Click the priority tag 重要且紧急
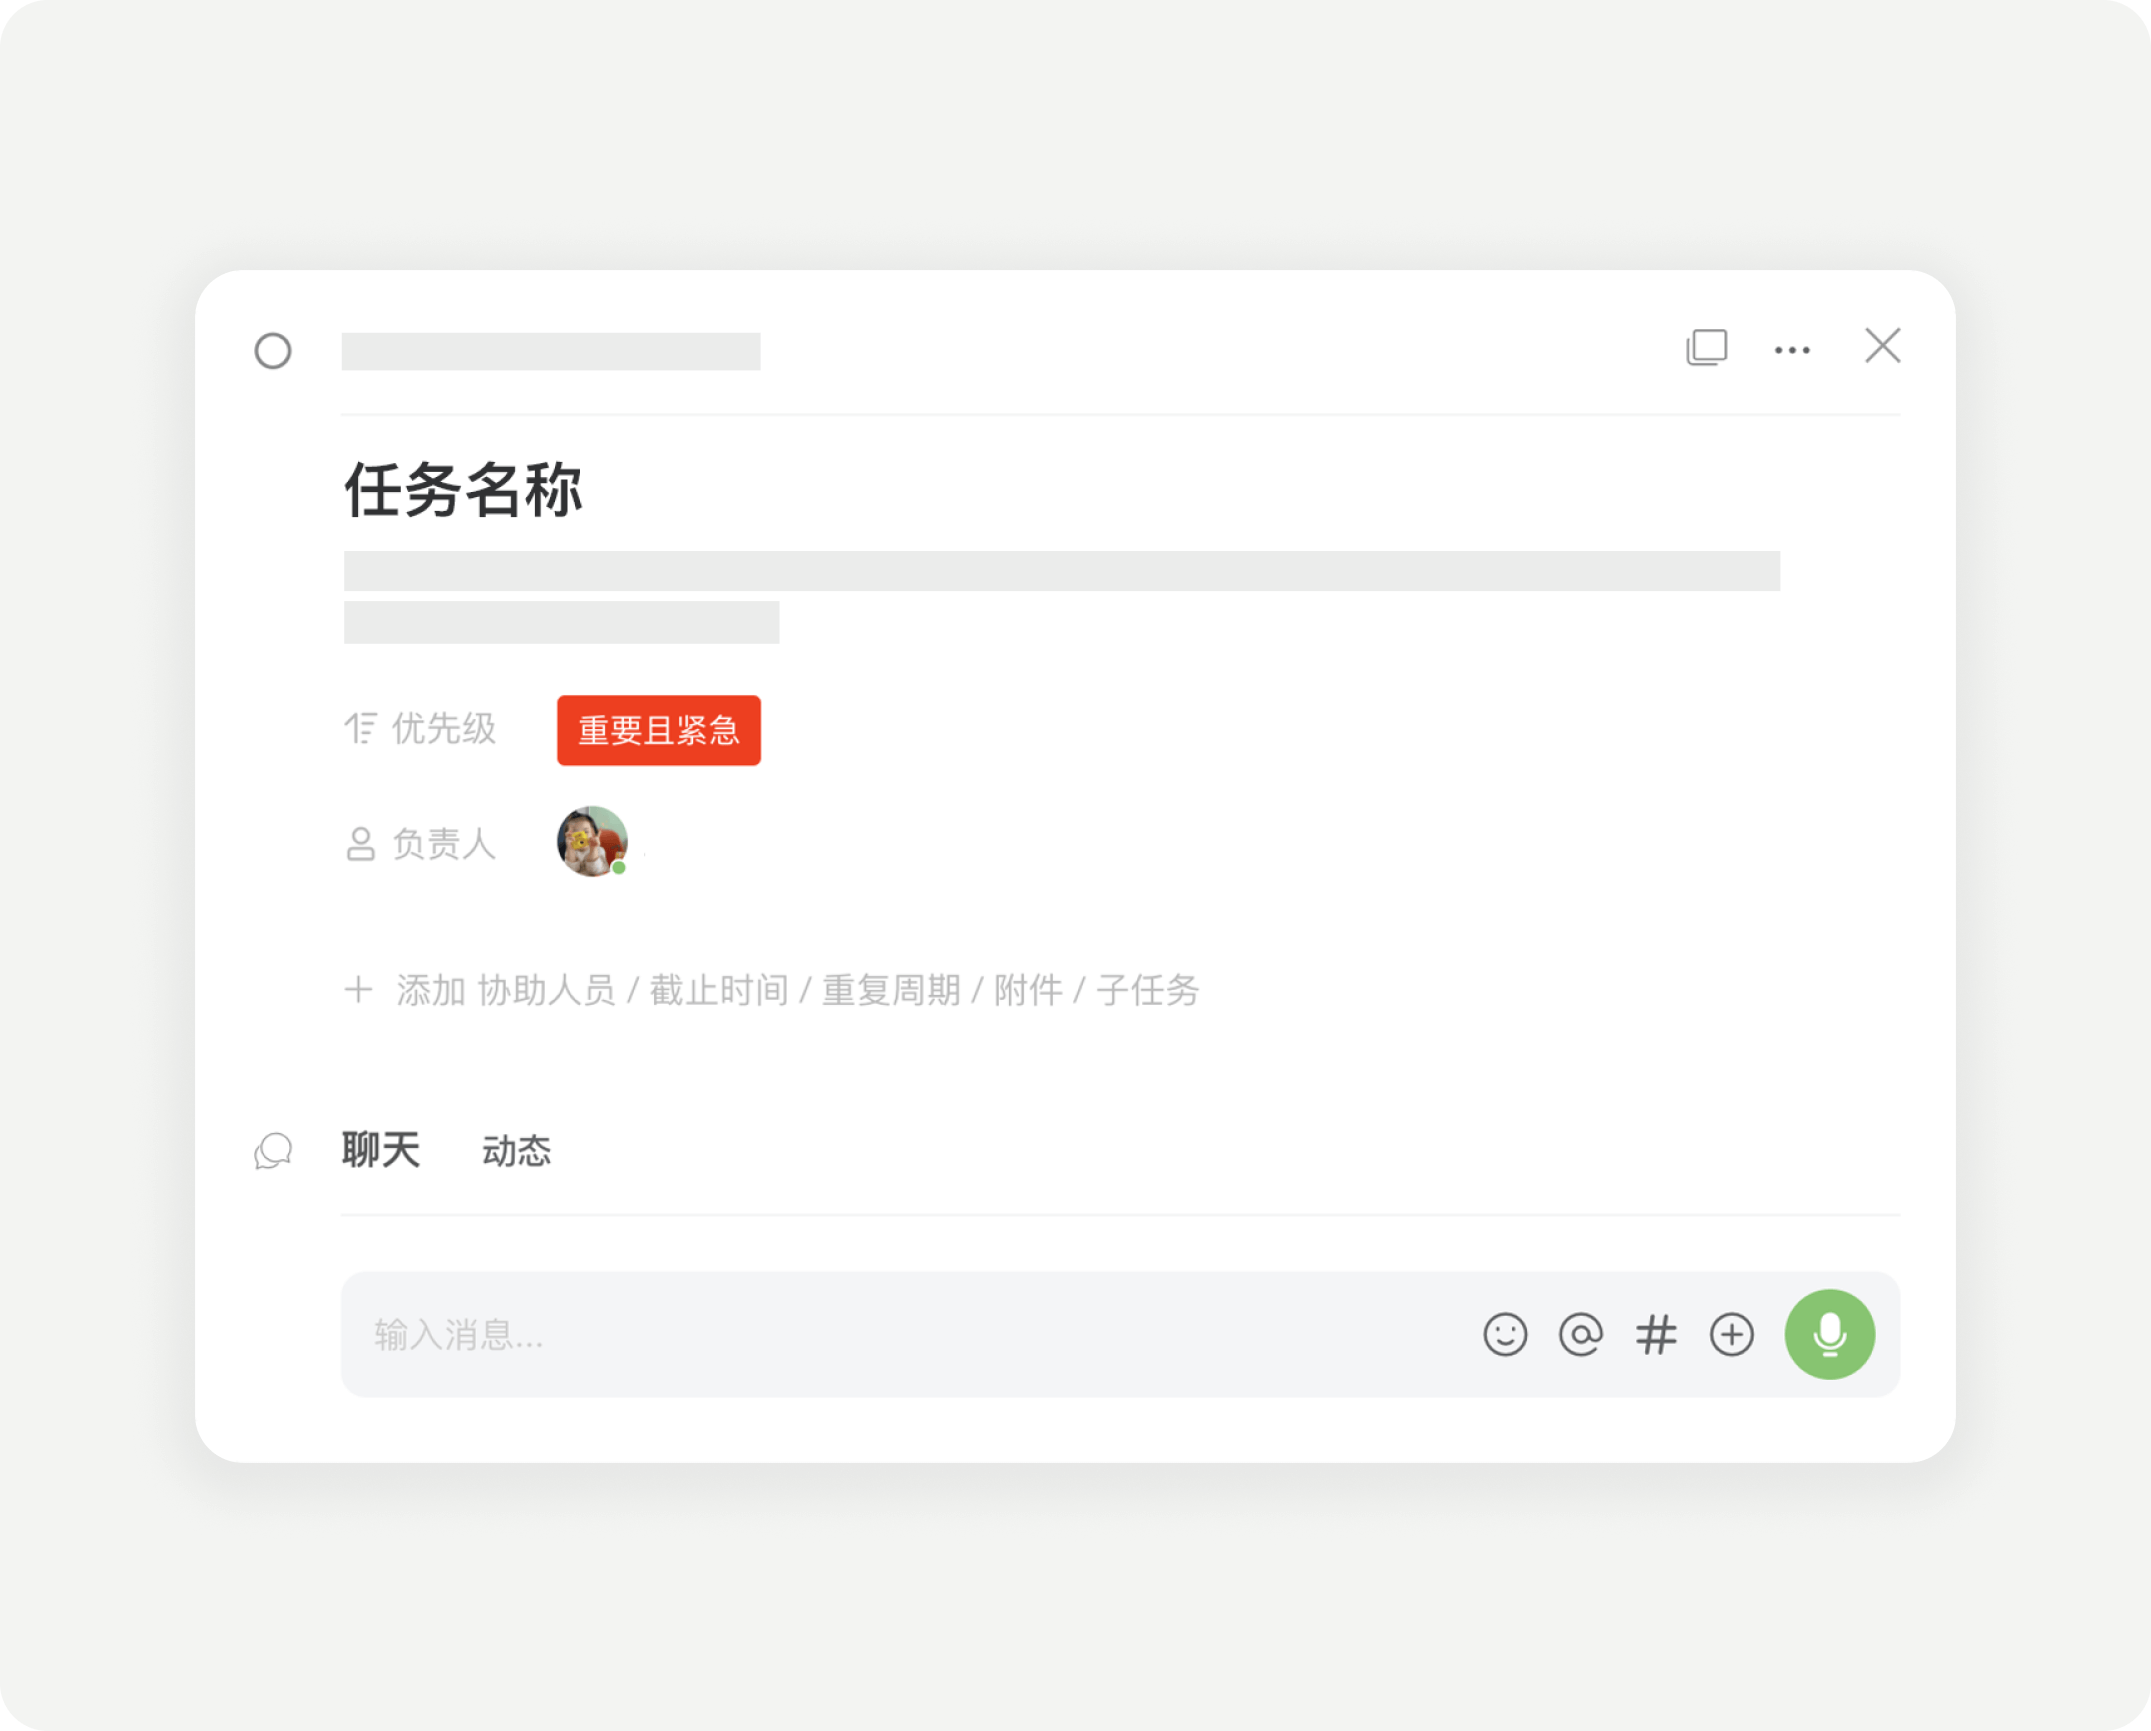The width and height of the screenshot is (2151, 1731). click(659, 729)
